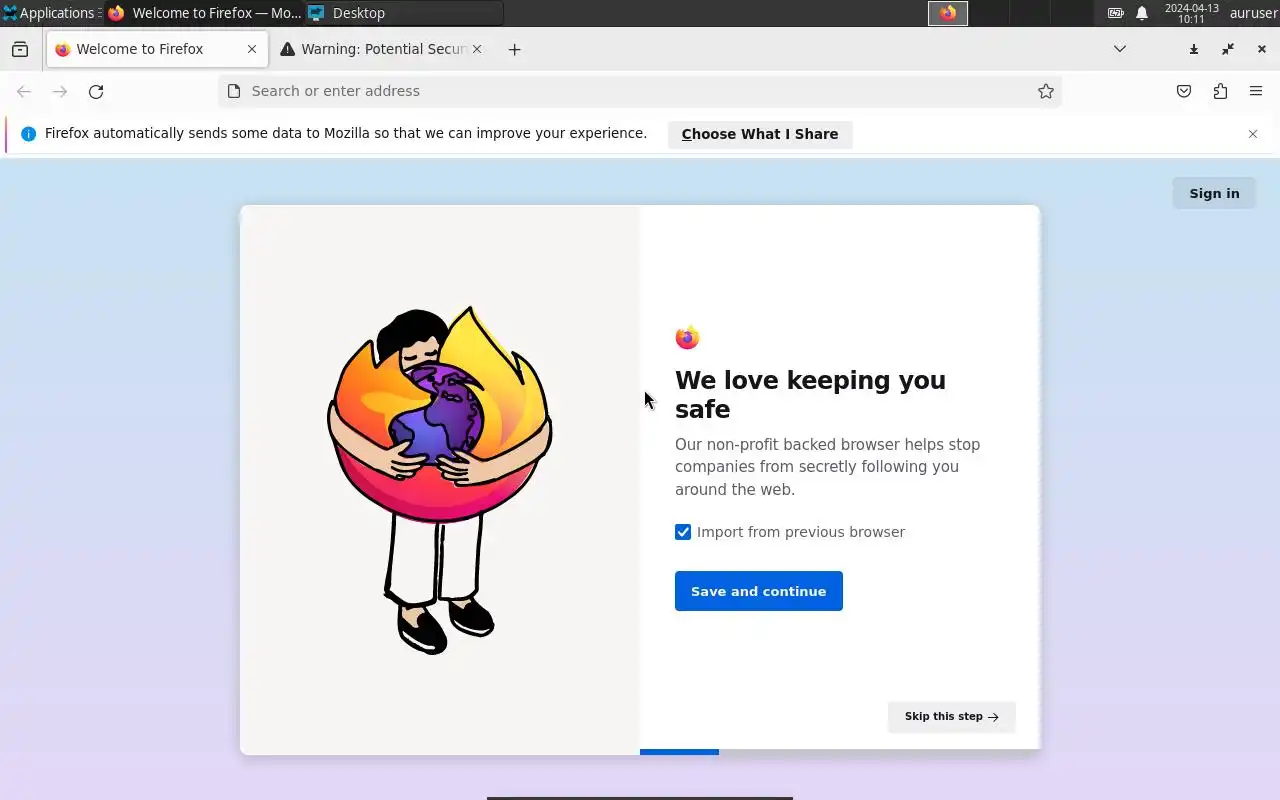This screenshot has width=1280, height=800.
Task: Click the Sign in button
Action: pyautogui.click(x=1214, y=194)
